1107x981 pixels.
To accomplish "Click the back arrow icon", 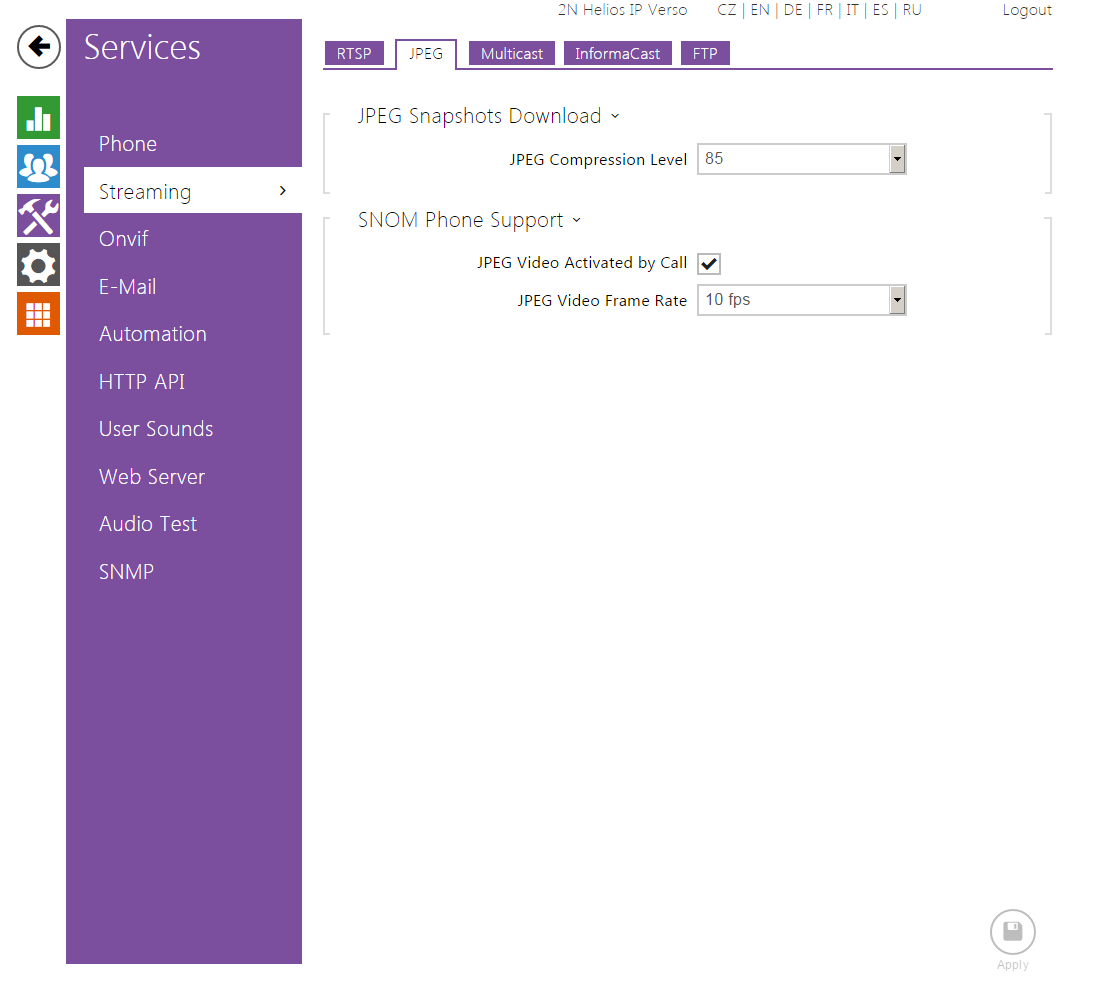I will (x=38, y=47).
